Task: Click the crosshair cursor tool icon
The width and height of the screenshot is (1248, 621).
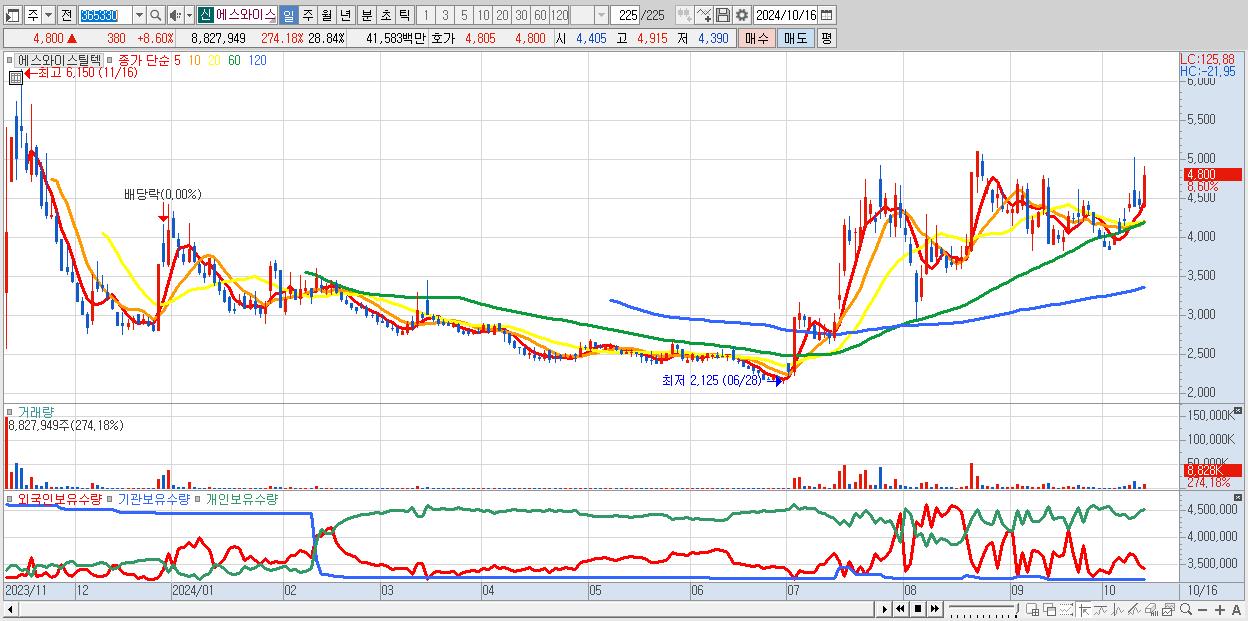Action: click(x=1085, y=610)
